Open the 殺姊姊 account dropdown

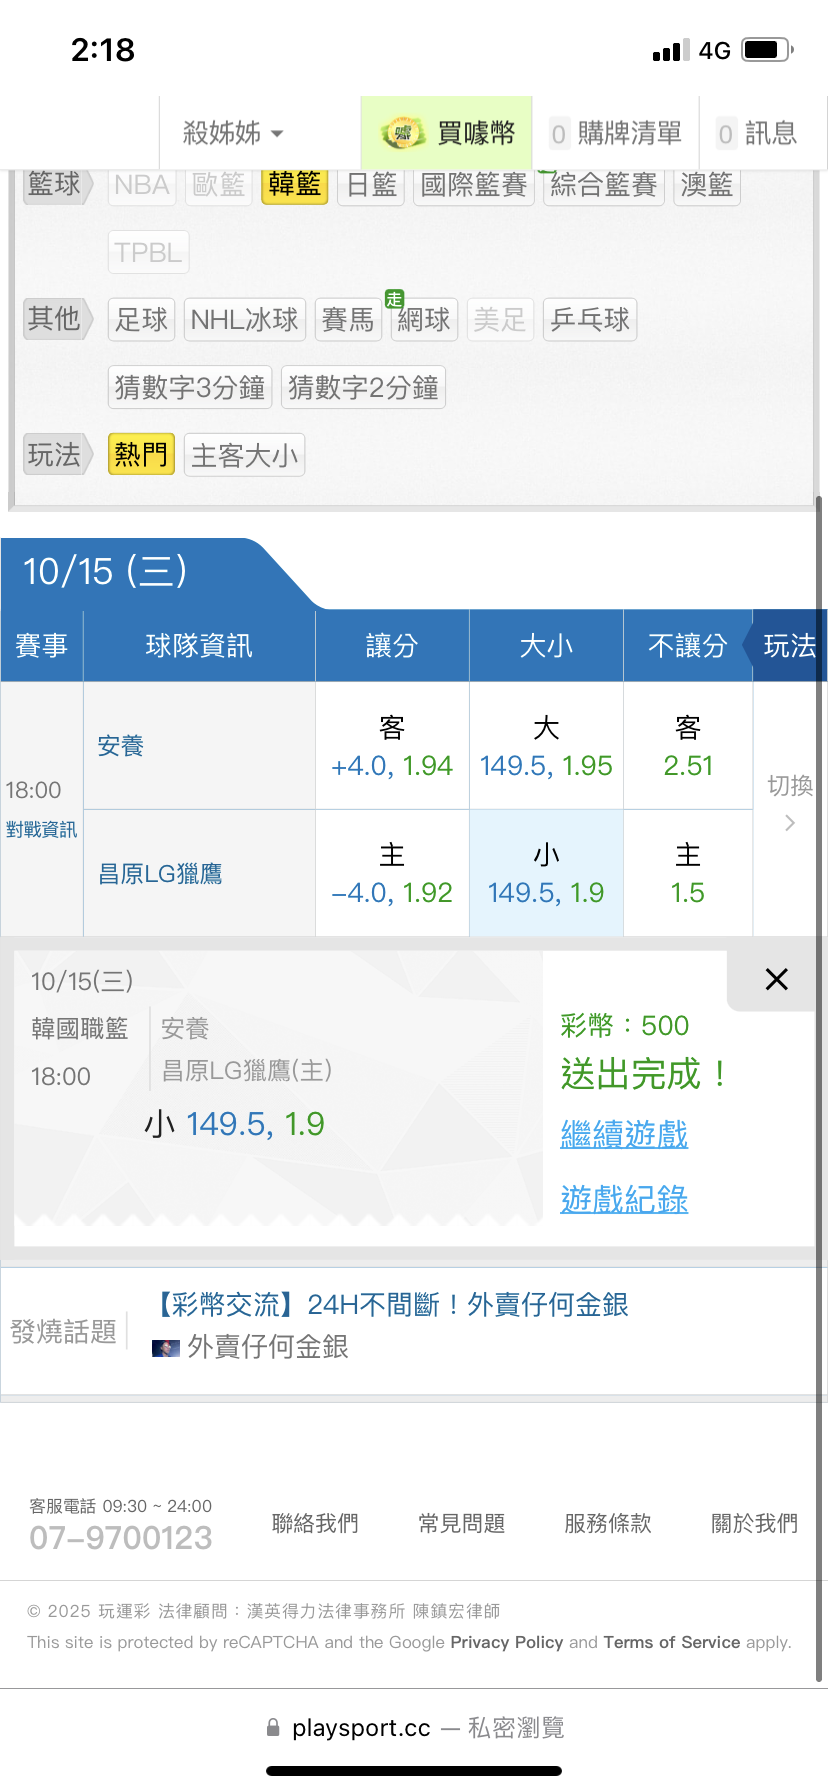[233, 133]
